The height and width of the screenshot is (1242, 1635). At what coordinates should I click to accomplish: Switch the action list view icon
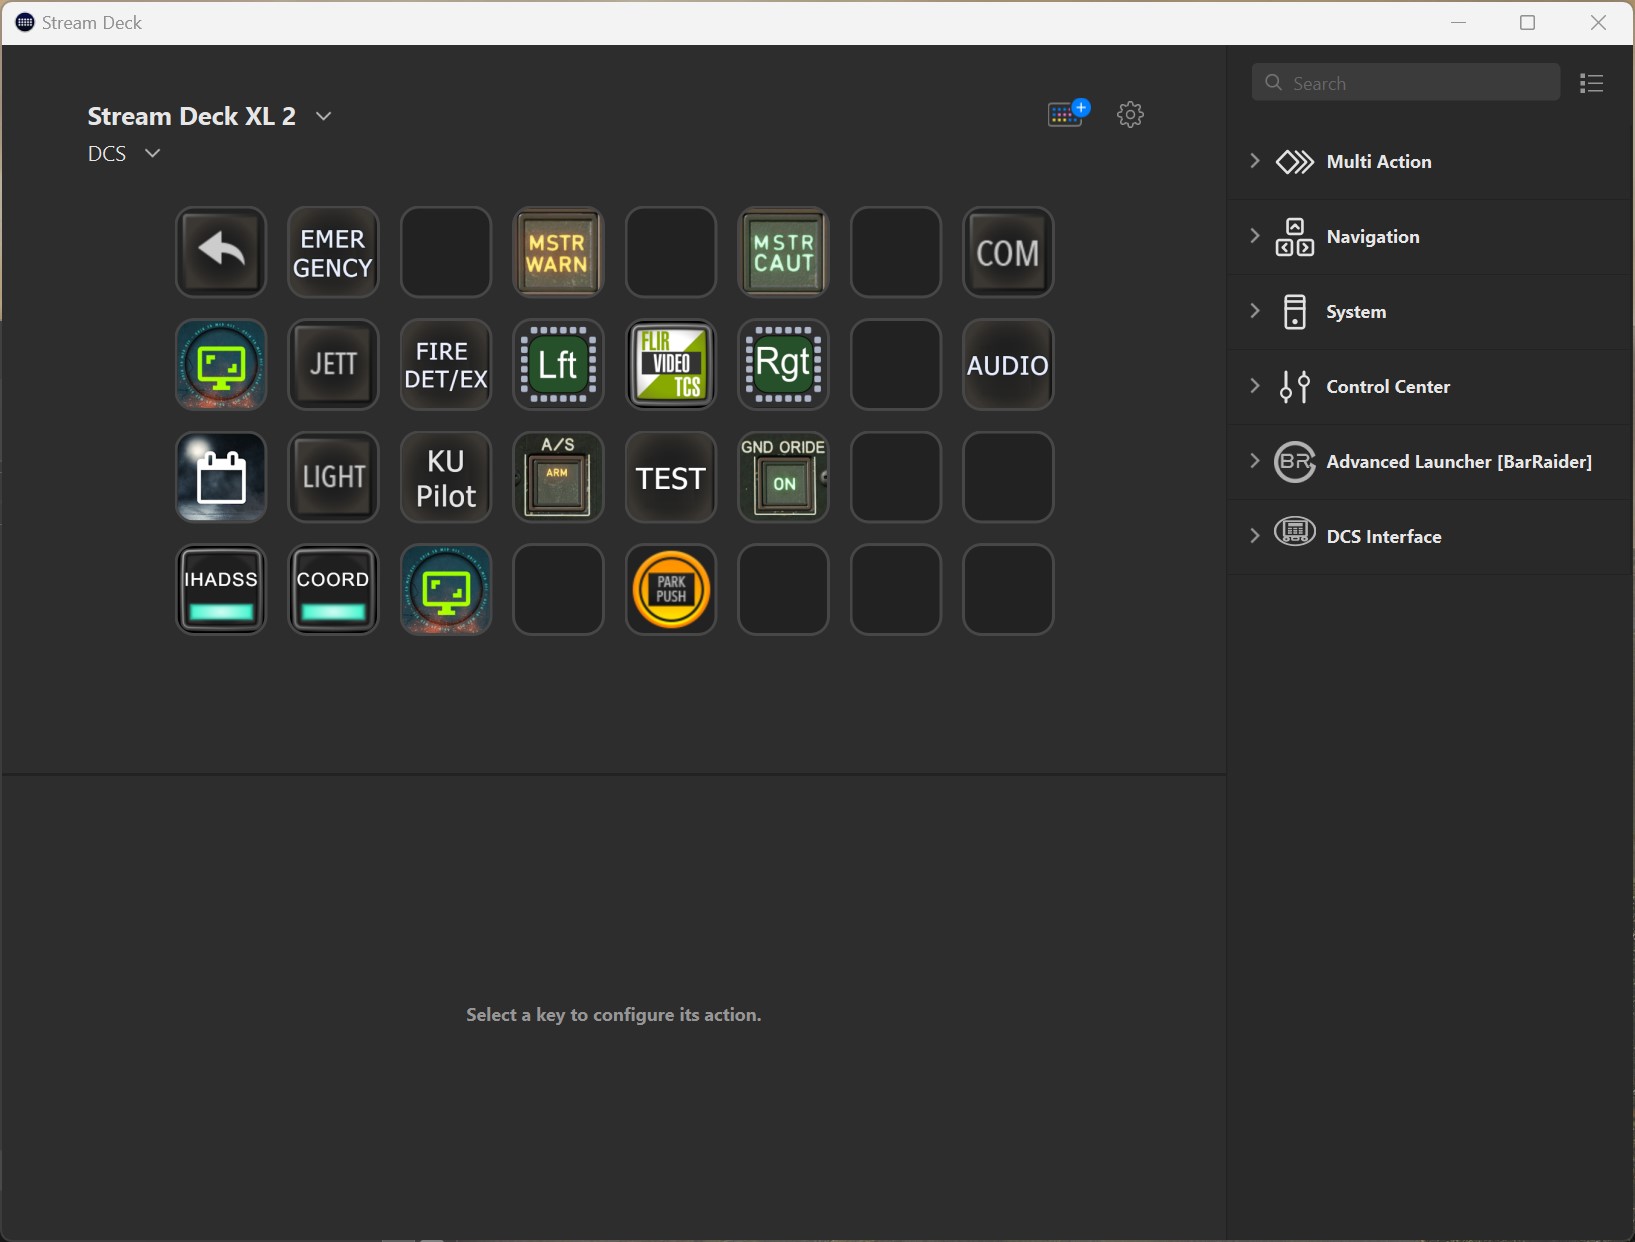click(x=1591, y=83)
